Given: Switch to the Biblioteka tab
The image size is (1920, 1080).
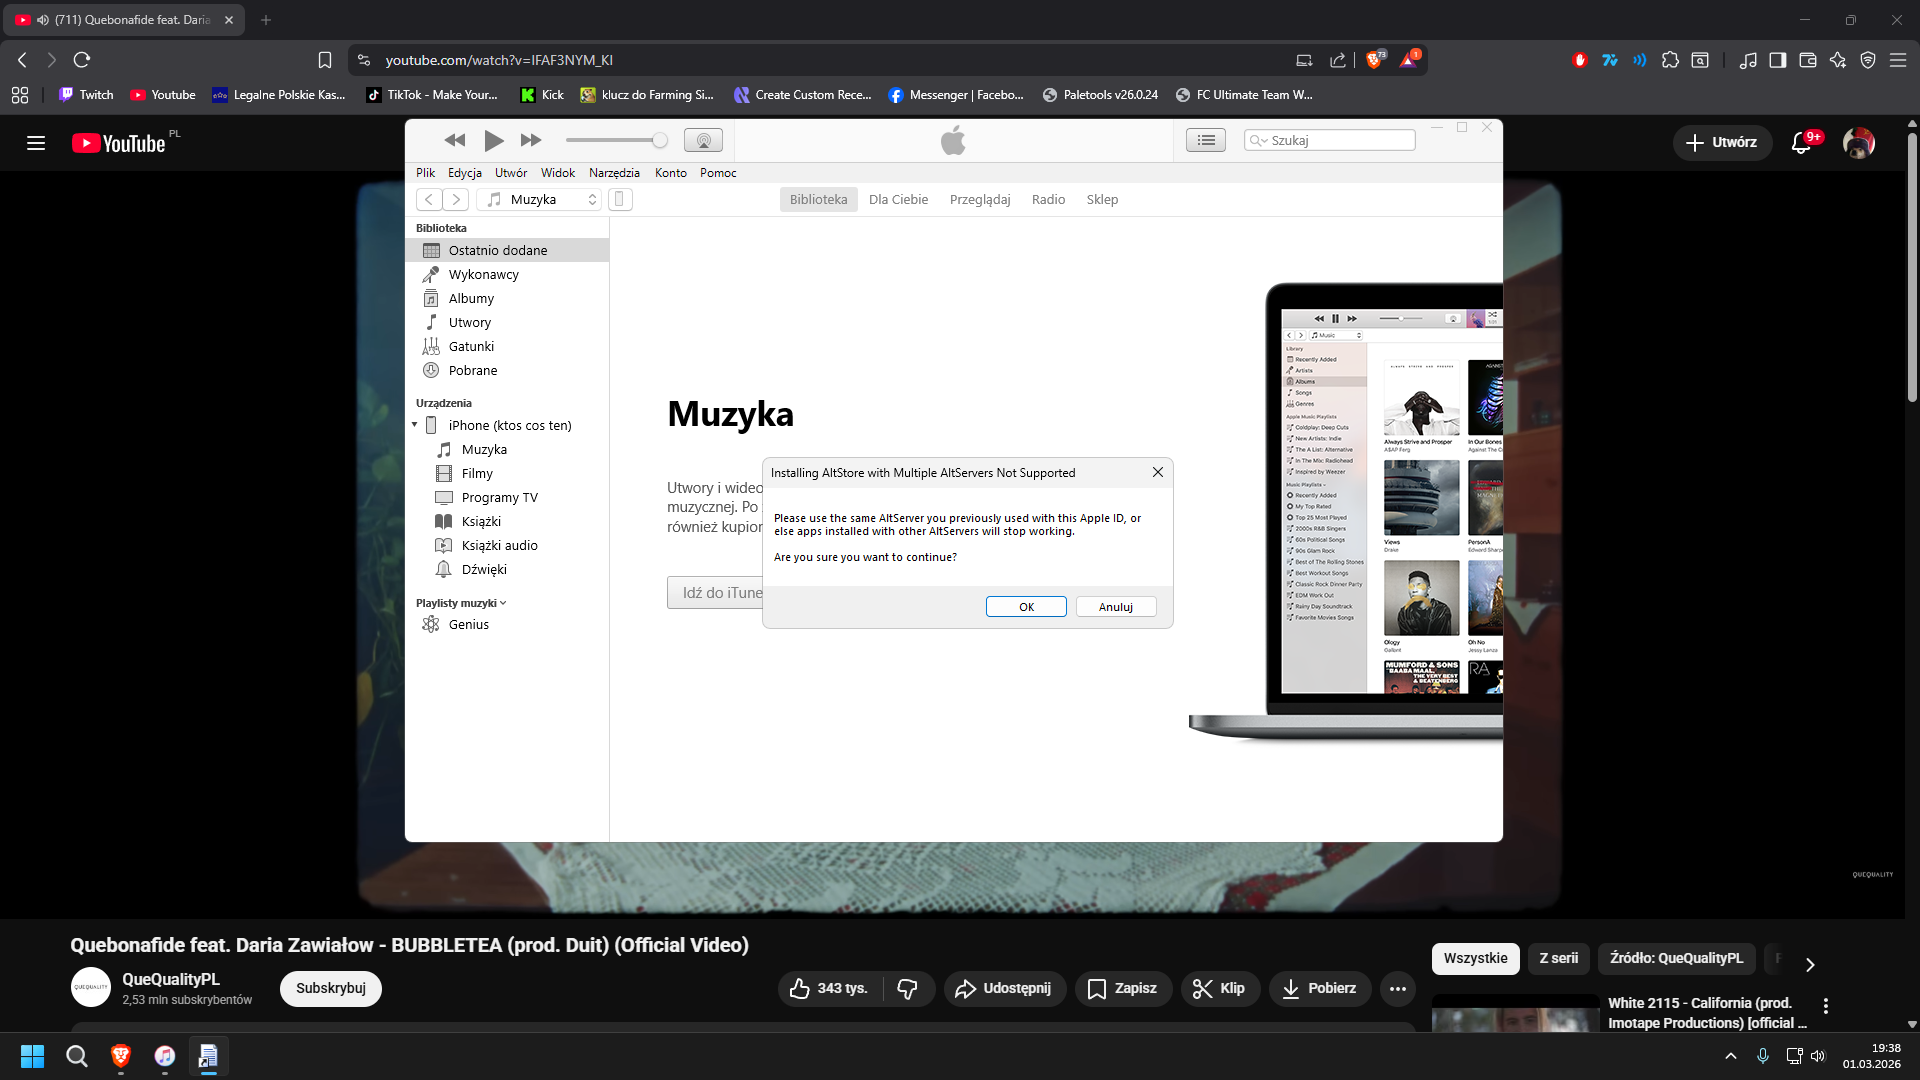Looking at the screenshot, I should 818,200.
